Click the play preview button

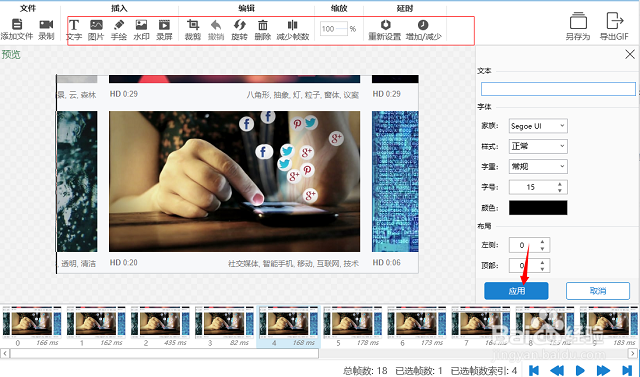click(580, 370)
